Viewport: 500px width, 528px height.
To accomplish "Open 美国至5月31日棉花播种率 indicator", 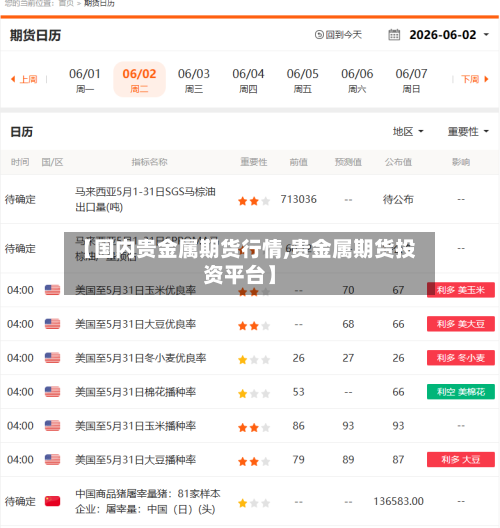I will coord(135,392).
